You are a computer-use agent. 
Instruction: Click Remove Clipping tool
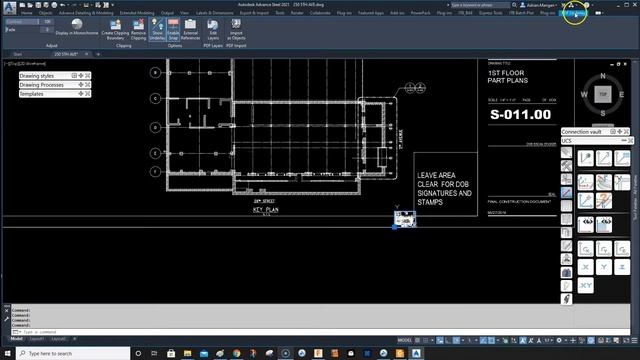point(138,30)
